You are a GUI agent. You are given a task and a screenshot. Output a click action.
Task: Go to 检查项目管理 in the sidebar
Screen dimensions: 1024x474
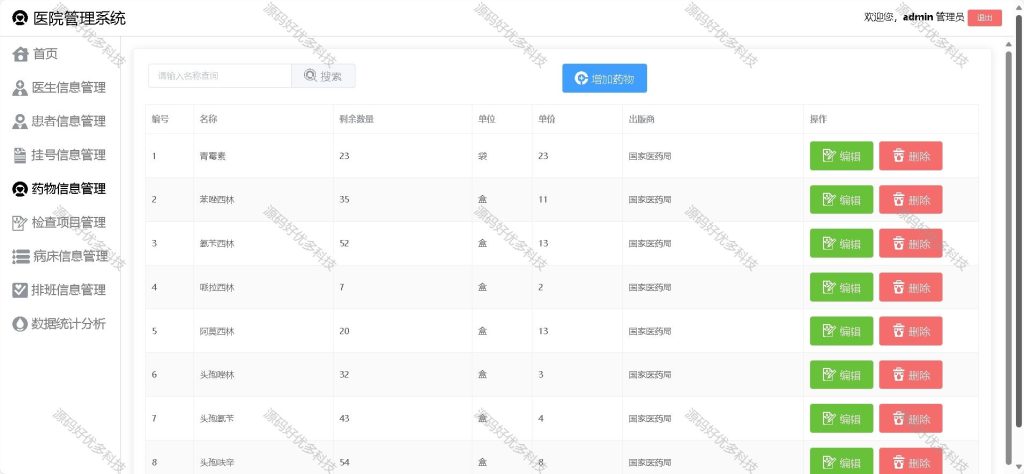(x=59, y=223)
